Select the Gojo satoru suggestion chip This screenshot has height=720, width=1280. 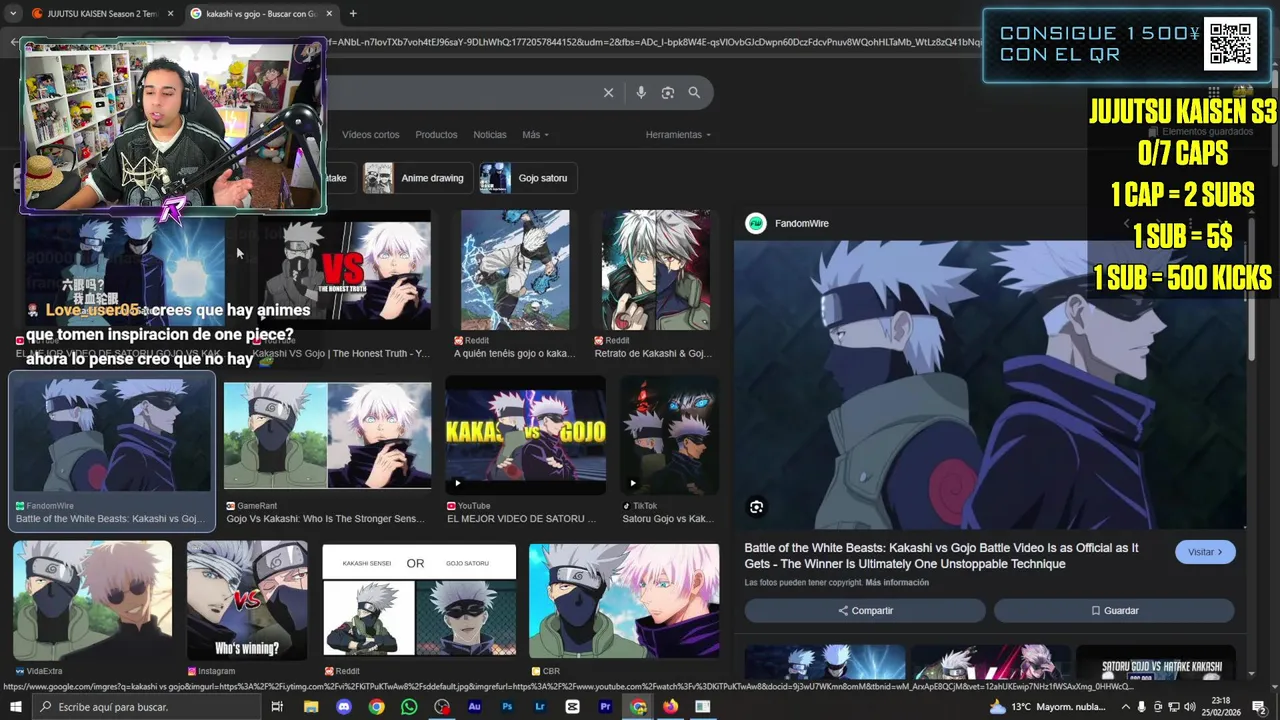point(527,178)
